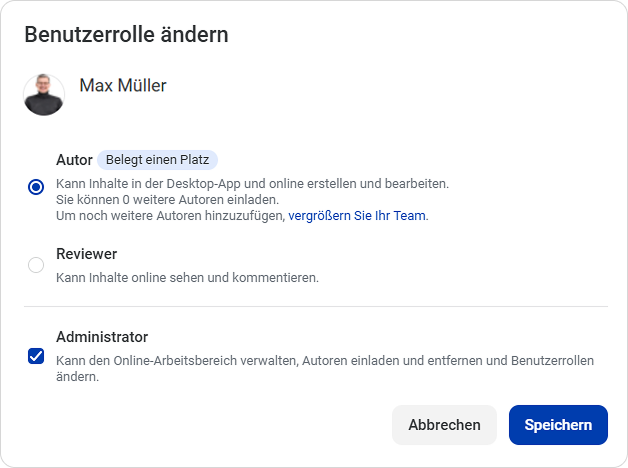Uncheck the Administrator checkbox
Image resolution: width=628 pixels, height=468 pixels.
(36, 356)
